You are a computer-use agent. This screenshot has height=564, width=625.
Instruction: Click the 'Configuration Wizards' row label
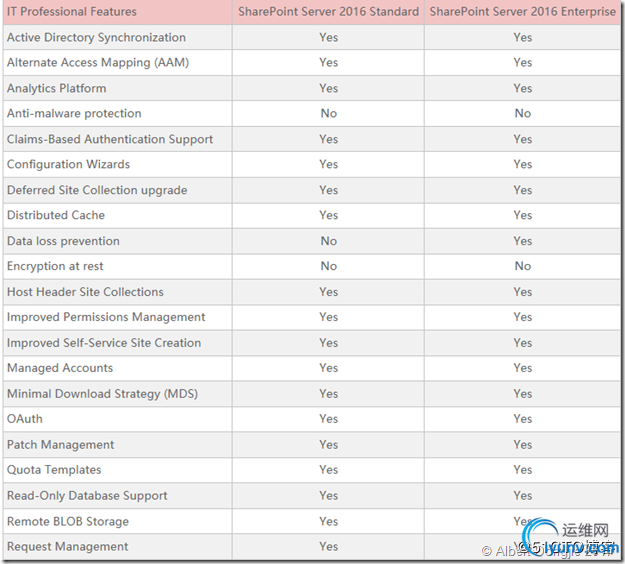tap(69, 164)
